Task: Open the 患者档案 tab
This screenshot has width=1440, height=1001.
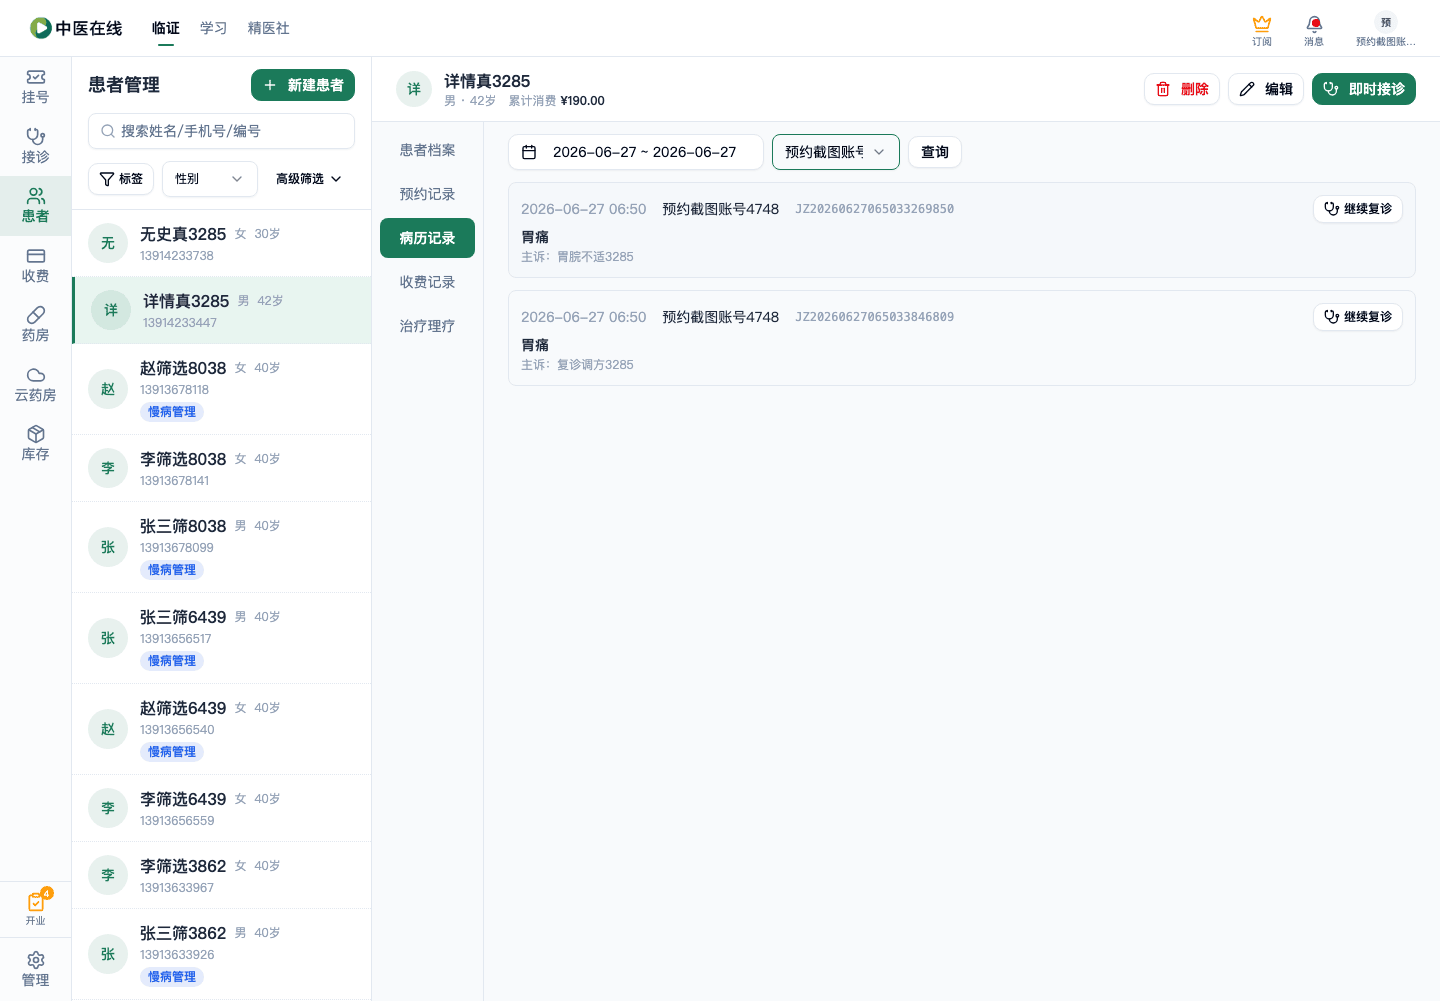Action: (427, 150)
